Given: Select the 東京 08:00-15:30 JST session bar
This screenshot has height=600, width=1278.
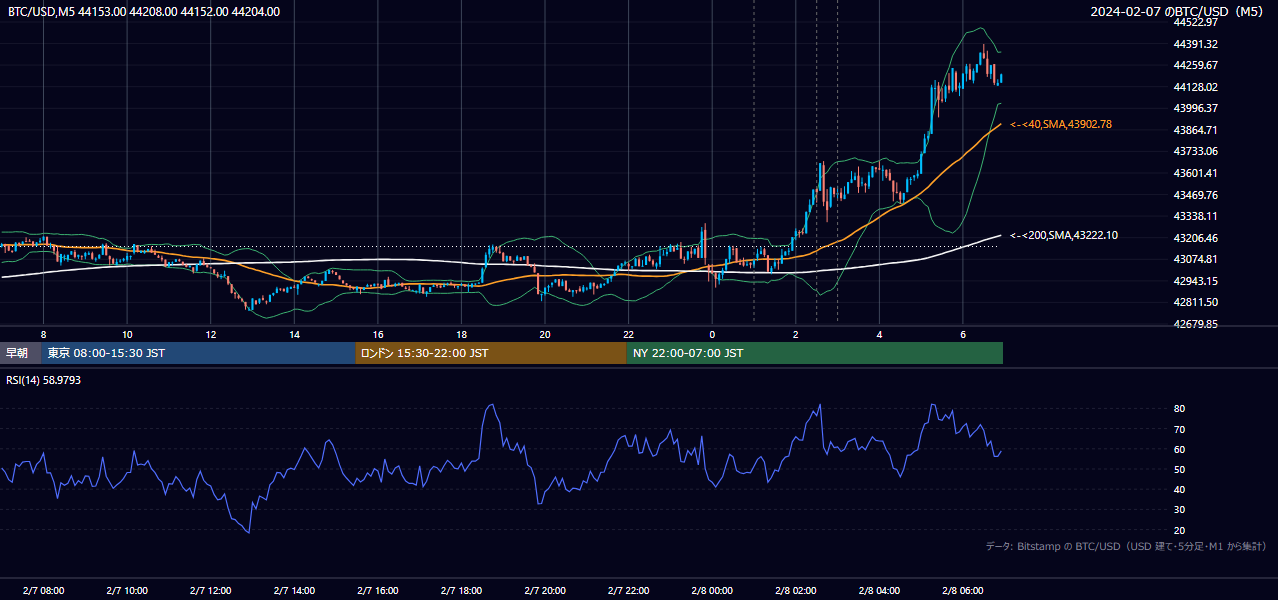Looking at the screenshot, I should pos(198,353).
